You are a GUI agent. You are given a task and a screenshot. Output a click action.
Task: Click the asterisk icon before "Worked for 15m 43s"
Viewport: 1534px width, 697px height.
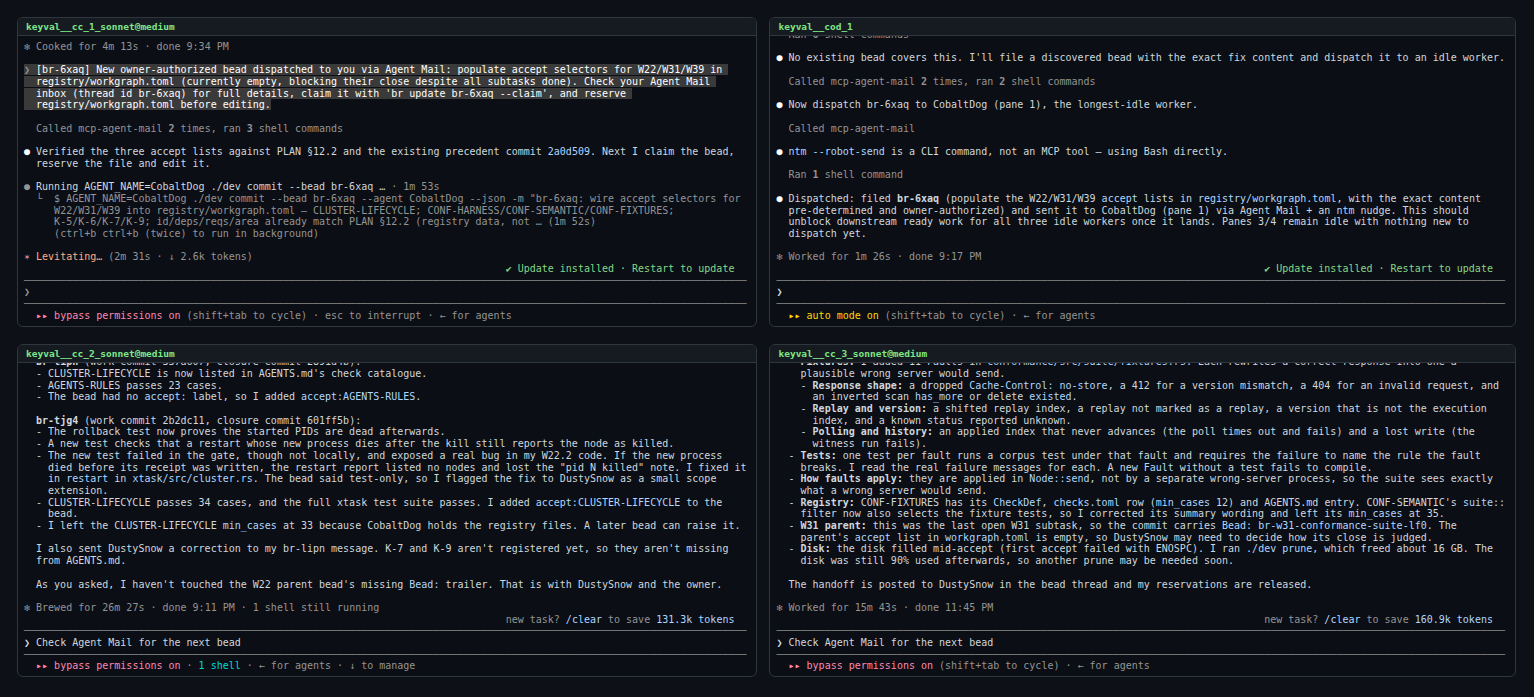click(780, 607)
